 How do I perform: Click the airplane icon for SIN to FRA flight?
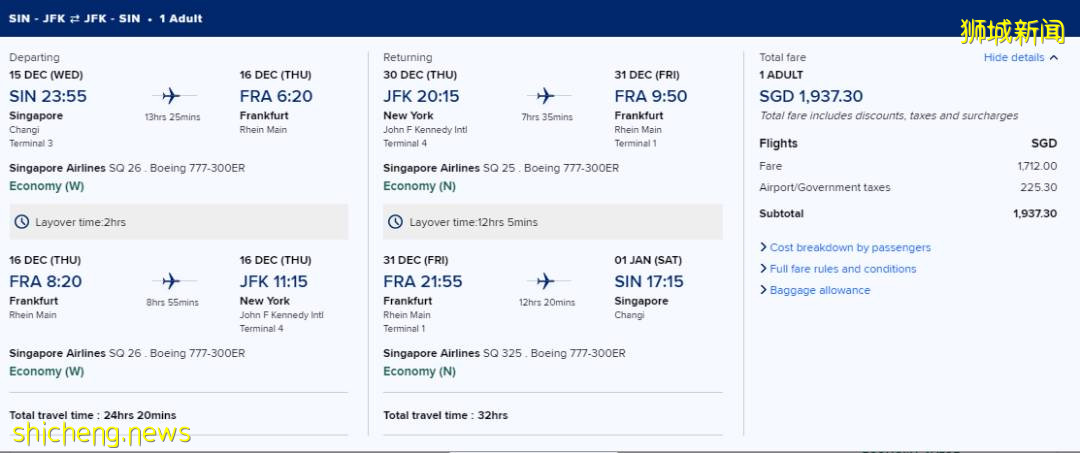[x=170, y=96]
